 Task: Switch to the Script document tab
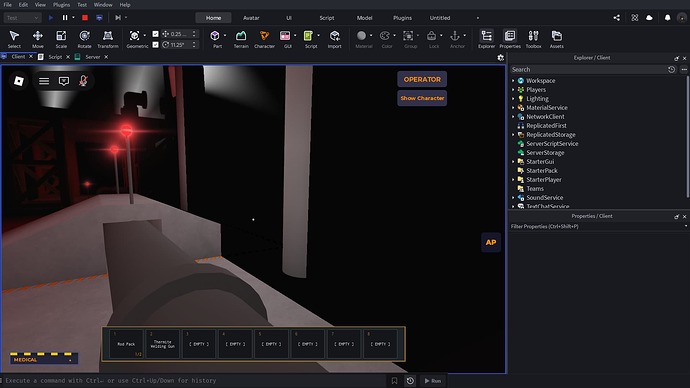(x=55, y=57)
